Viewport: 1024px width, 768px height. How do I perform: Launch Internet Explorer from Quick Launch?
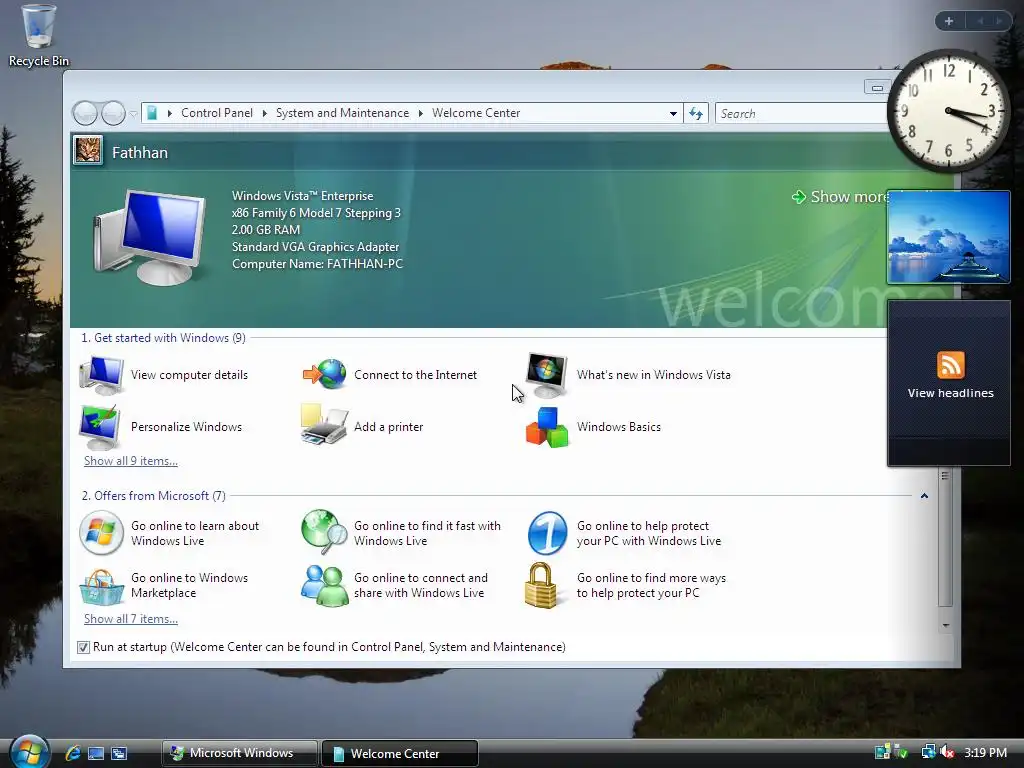[72, 753]
